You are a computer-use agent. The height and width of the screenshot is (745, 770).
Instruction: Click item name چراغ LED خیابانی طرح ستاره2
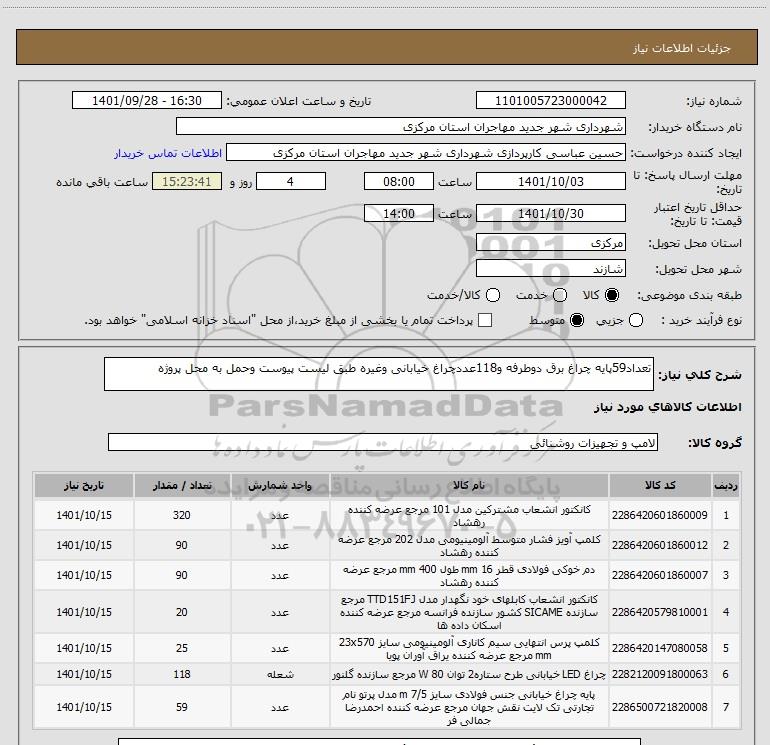click(x=469, y=674)
